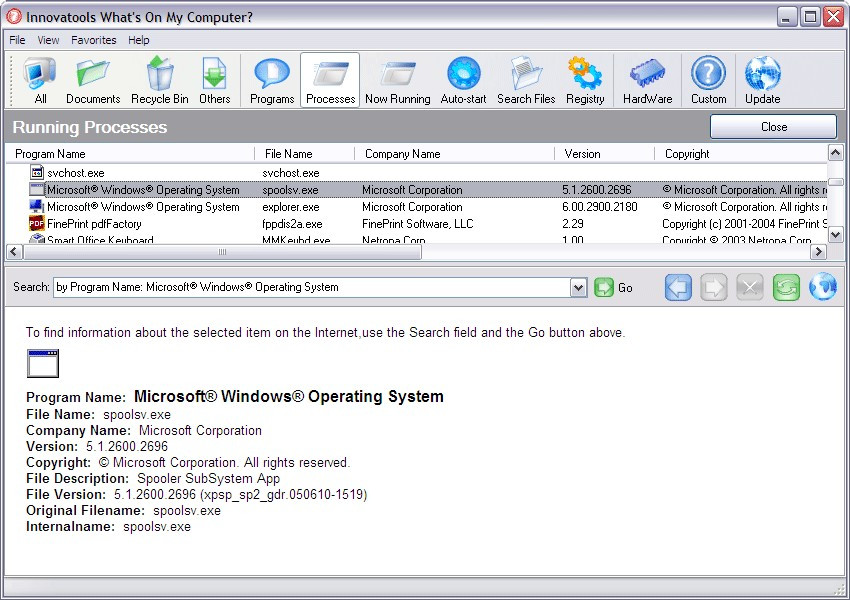Show Documents category
Screen dimensions: 850x600
pyautogui.click(x=93, y=80)
